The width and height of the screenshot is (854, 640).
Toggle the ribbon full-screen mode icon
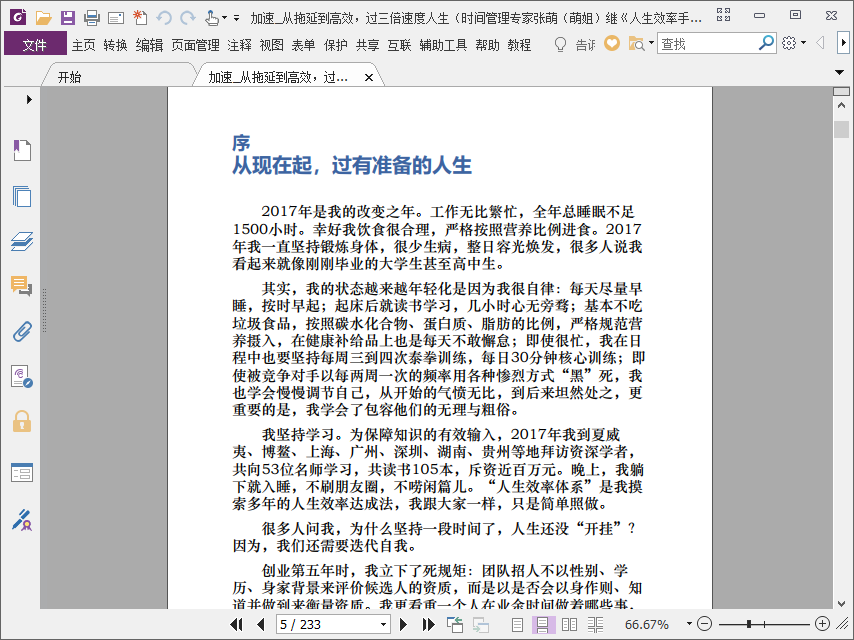click(x=723, y=15)
